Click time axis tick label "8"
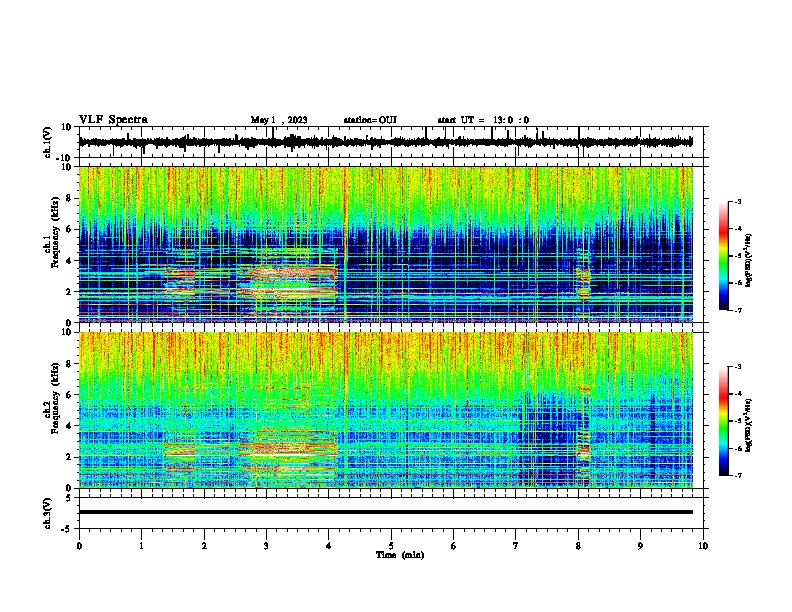This screenshot has height=612, width=792. (x=578, y=545)
